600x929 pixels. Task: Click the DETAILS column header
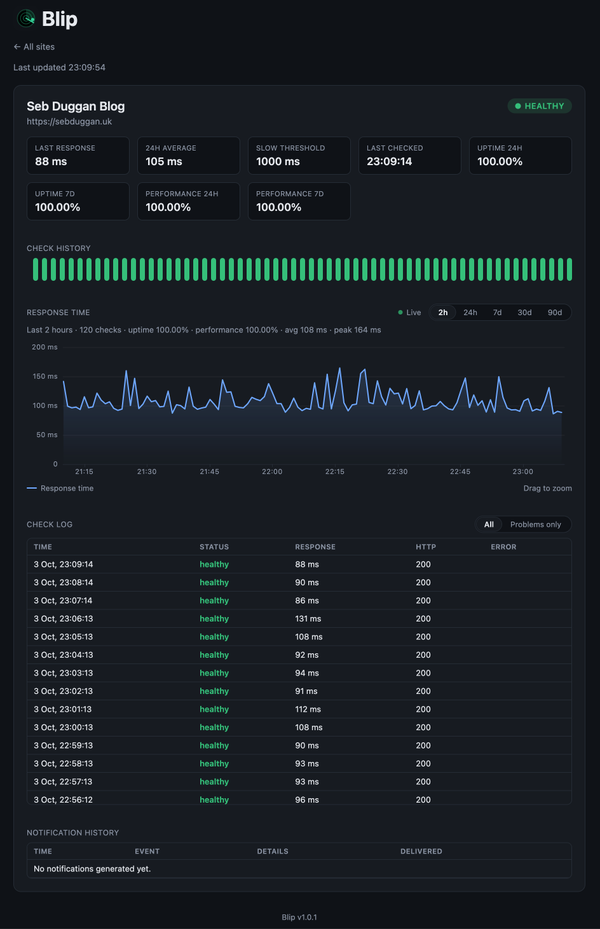[272, 851]
